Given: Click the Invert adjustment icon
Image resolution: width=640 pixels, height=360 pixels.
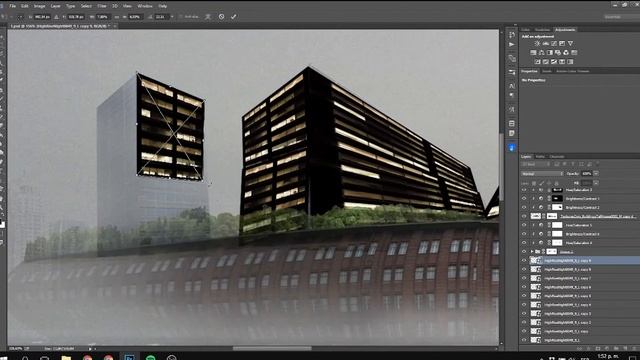Looking at the screenshot, I should (538, 62).
